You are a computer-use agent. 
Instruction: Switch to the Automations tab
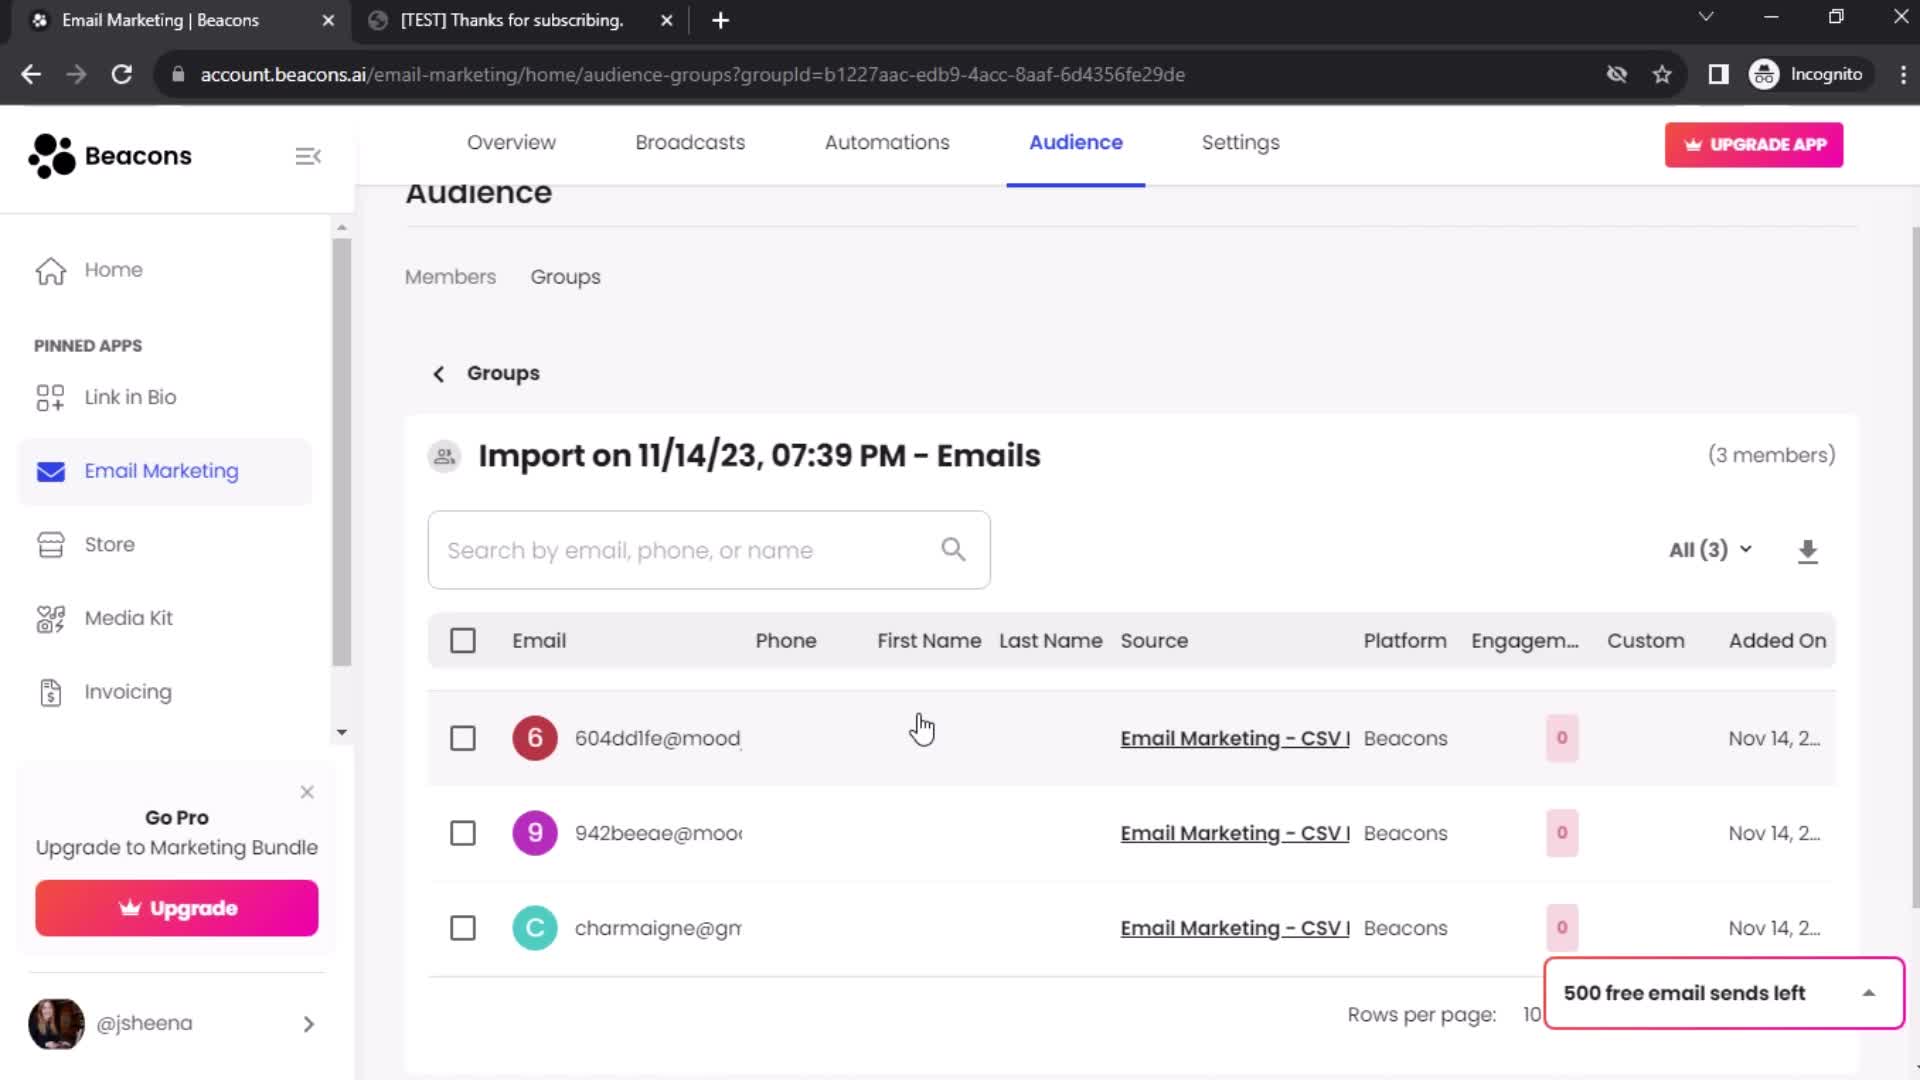pyautogui.click(x=887, y=143)
